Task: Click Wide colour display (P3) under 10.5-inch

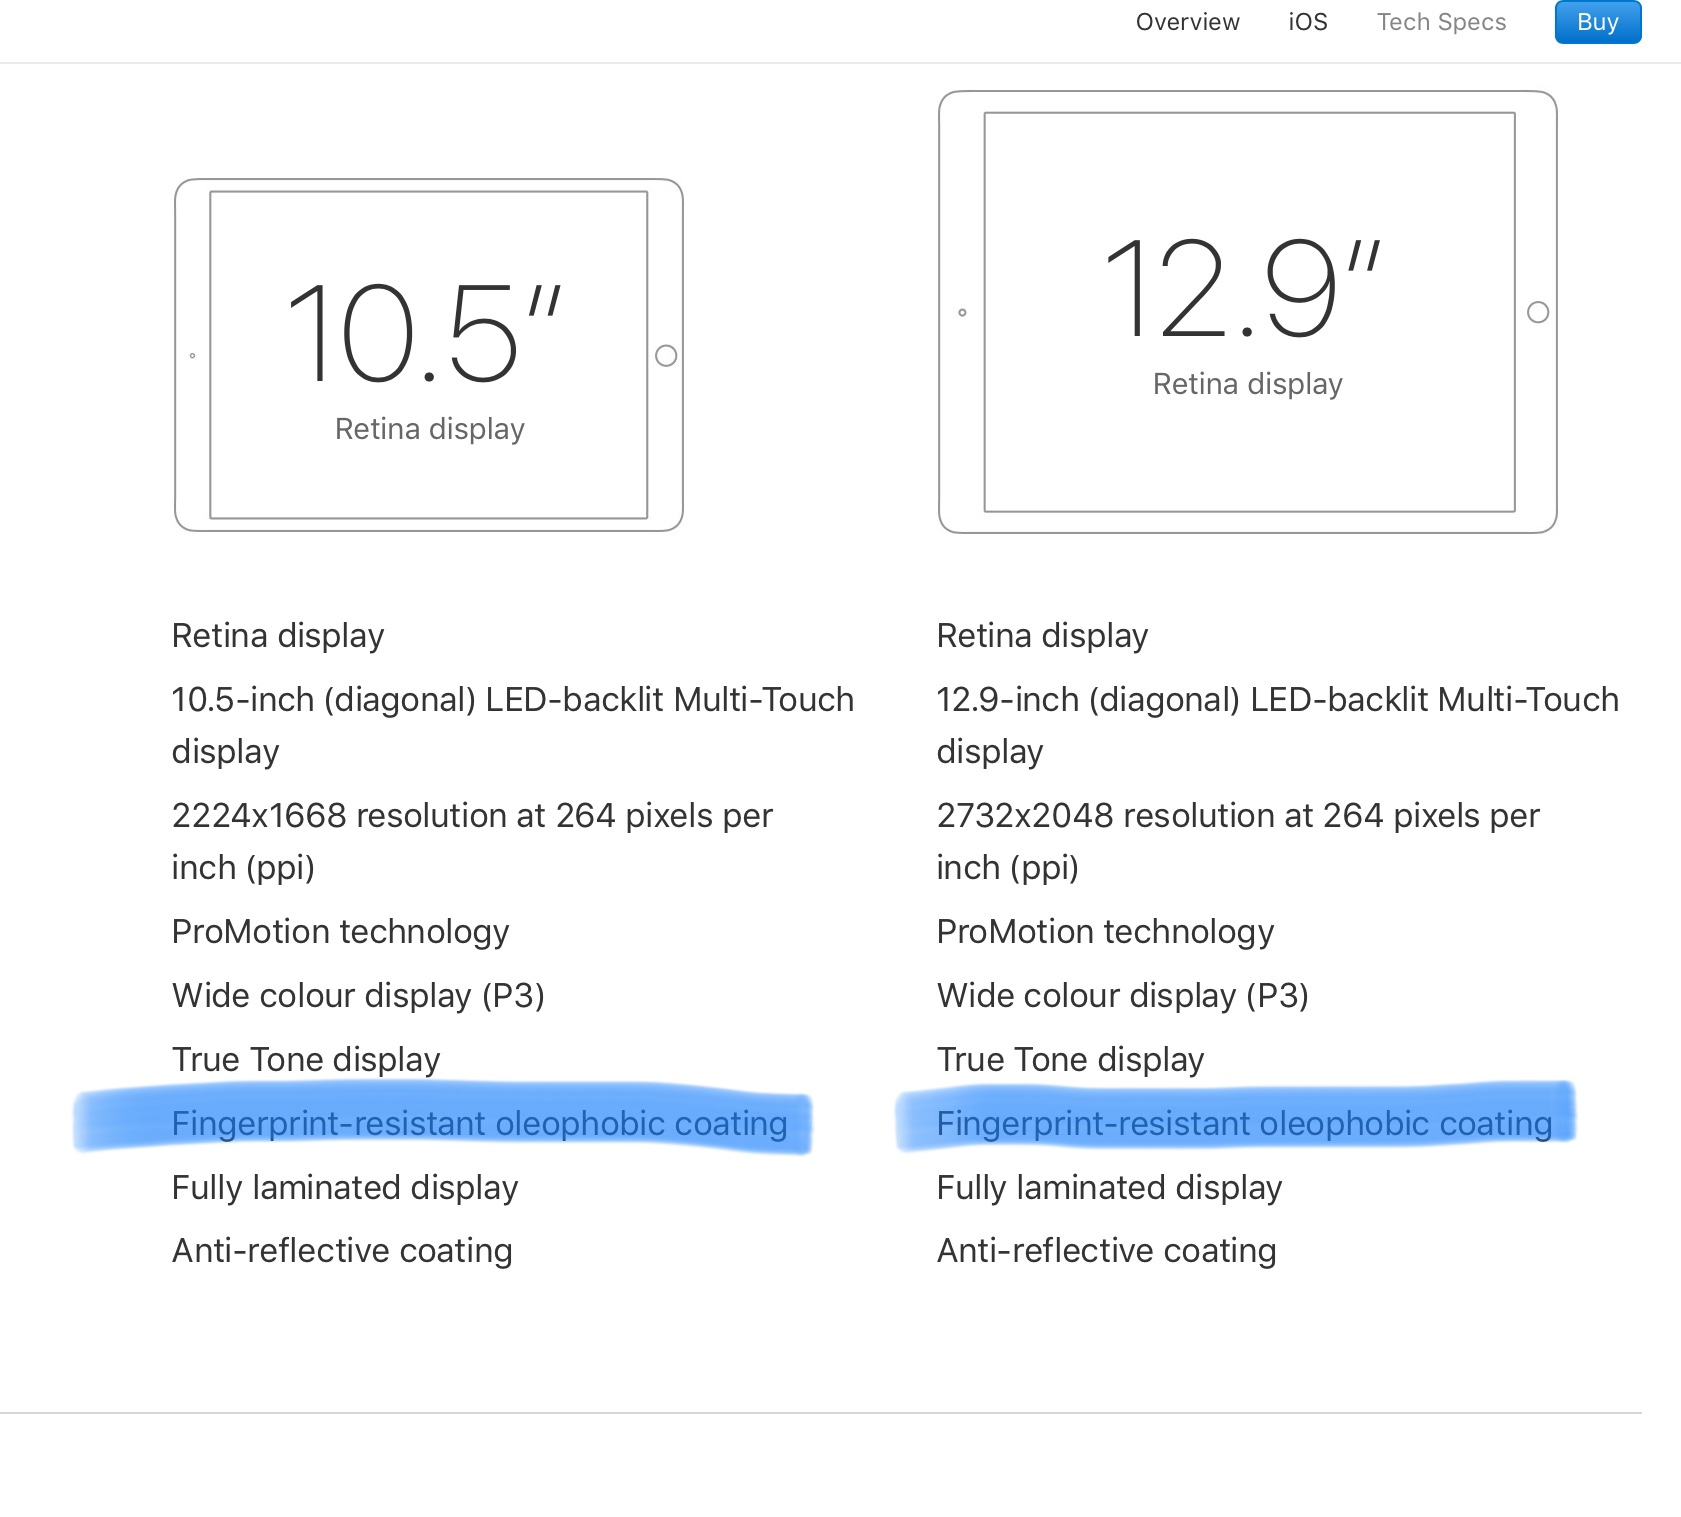Action: [x=358, y=996]
